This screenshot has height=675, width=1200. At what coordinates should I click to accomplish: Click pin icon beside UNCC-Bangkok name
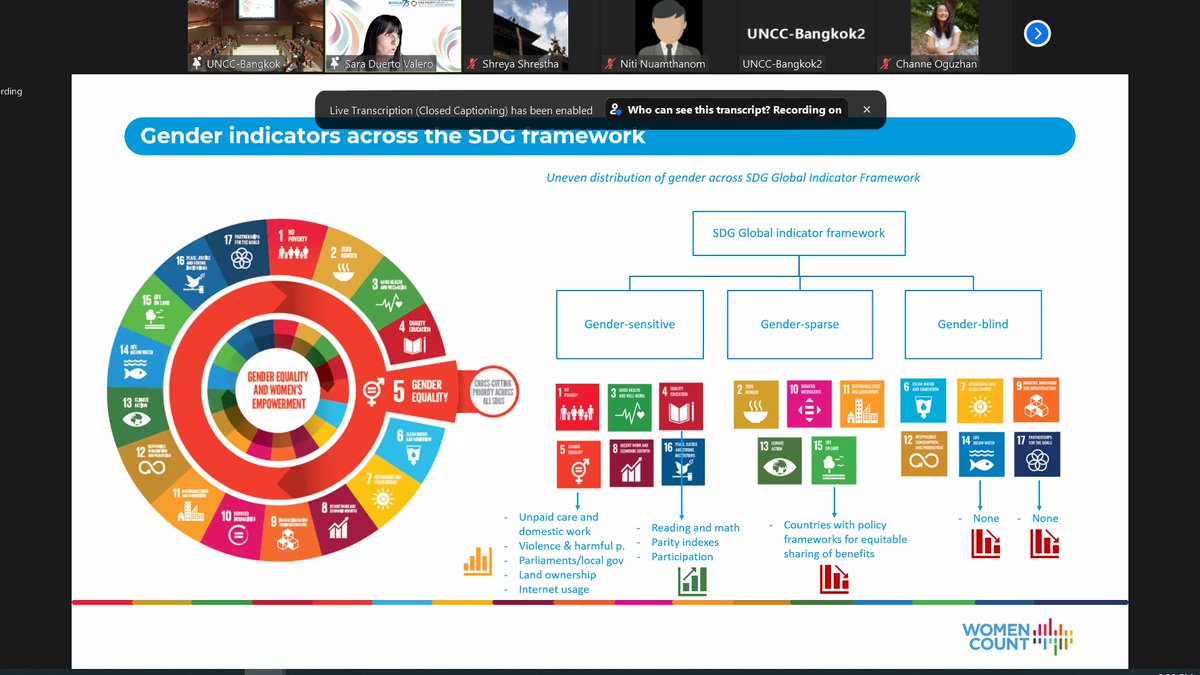(x=197, y=64)
